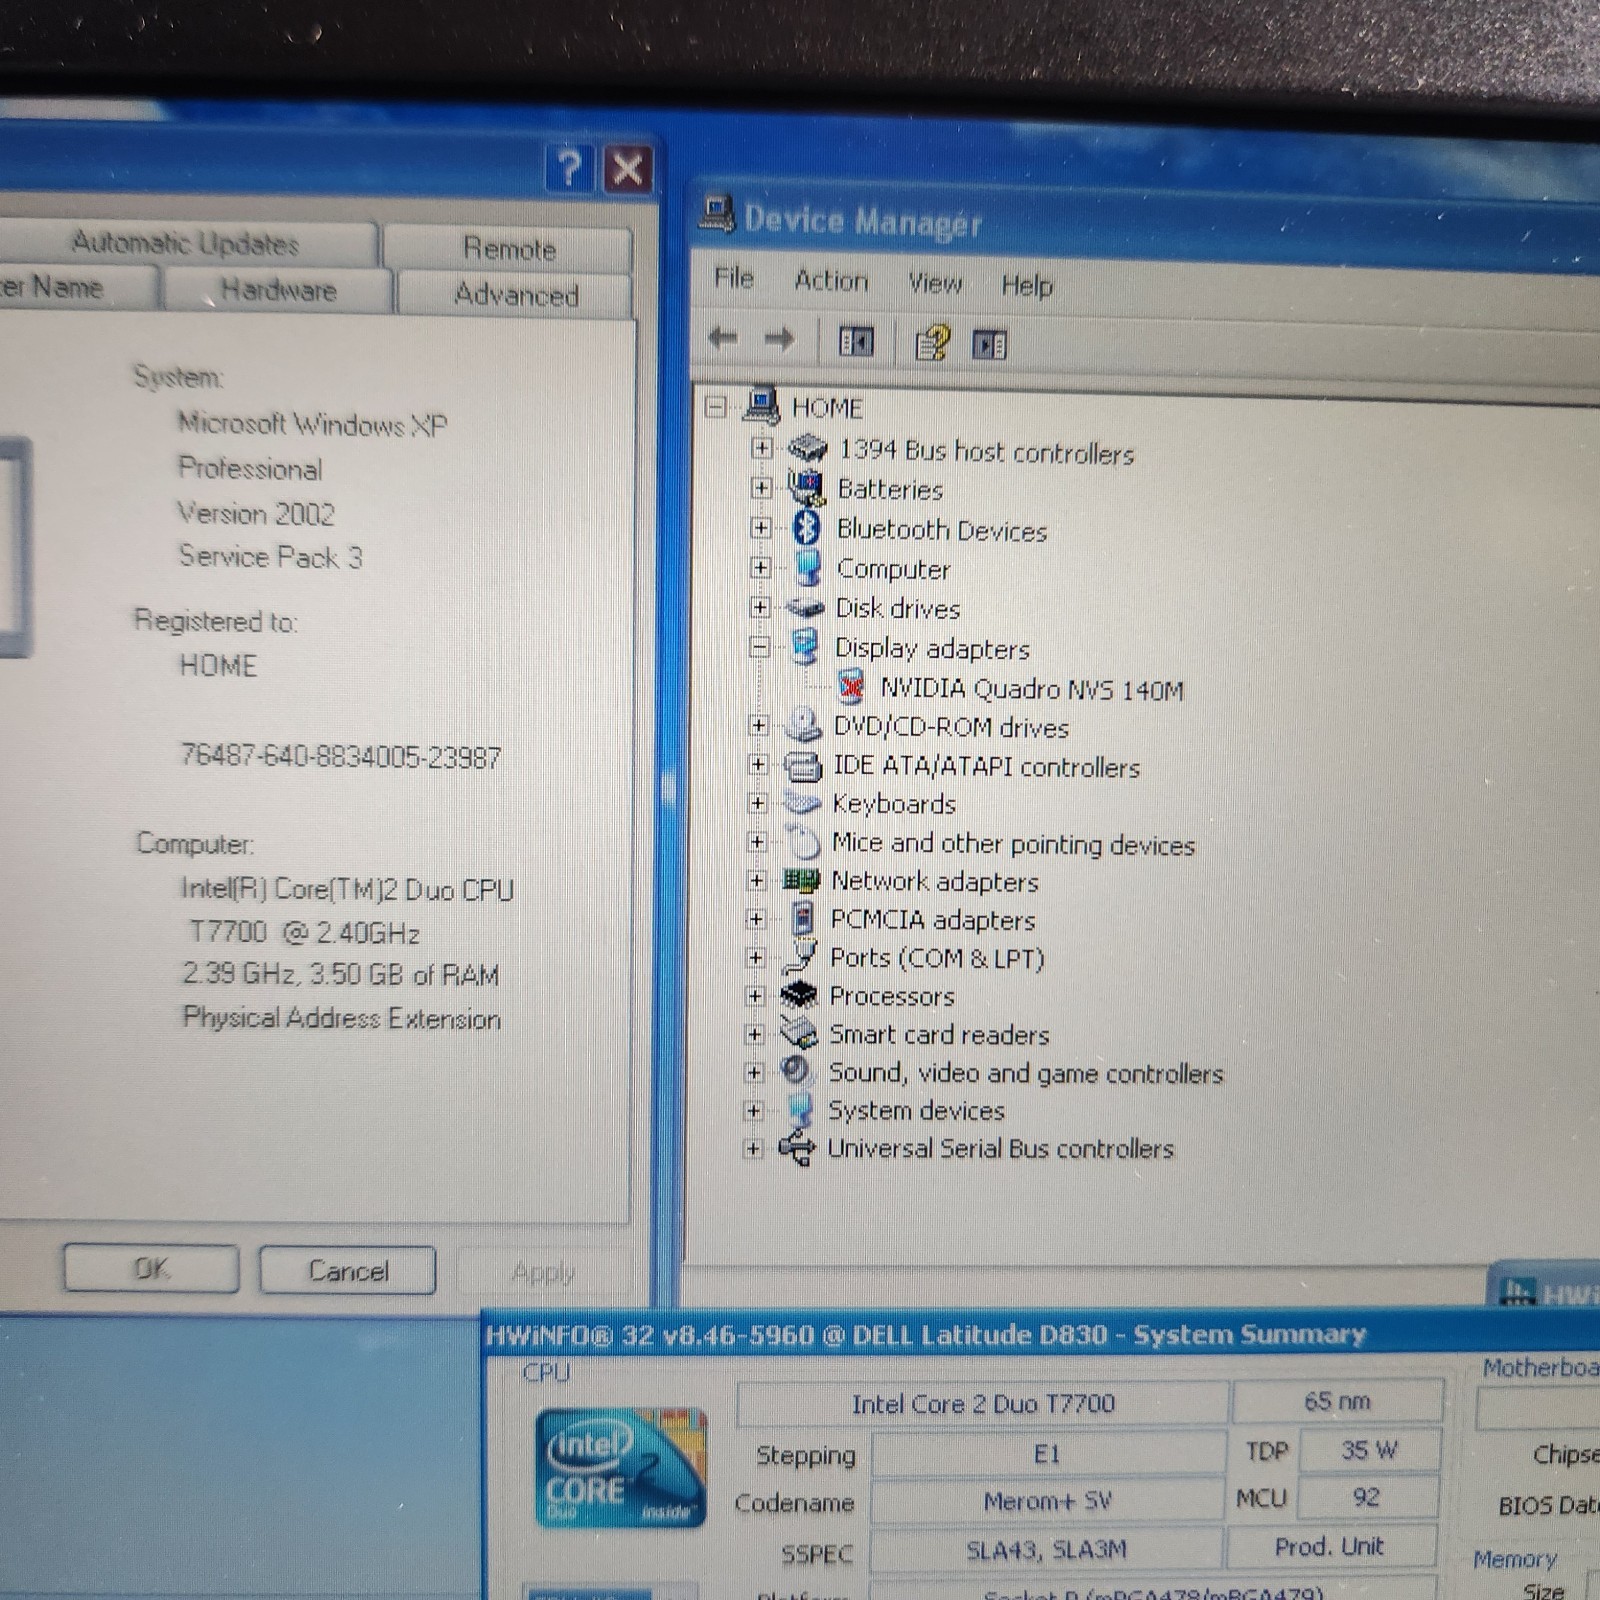Click the Forward arrow in Device Manager toolbar
Screen dimensions: 1600x1600
779,340
